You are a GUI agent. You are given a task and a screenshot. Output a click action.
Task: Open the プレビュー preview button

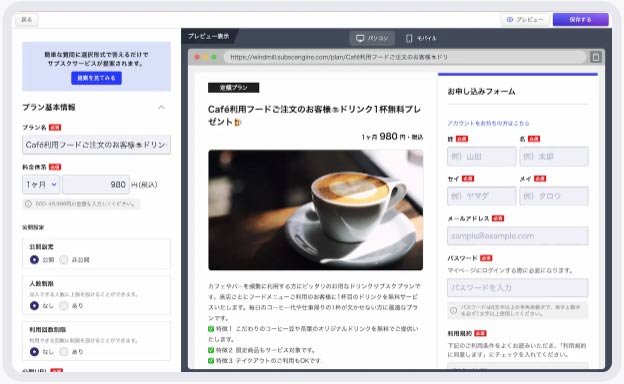[525, 19]
